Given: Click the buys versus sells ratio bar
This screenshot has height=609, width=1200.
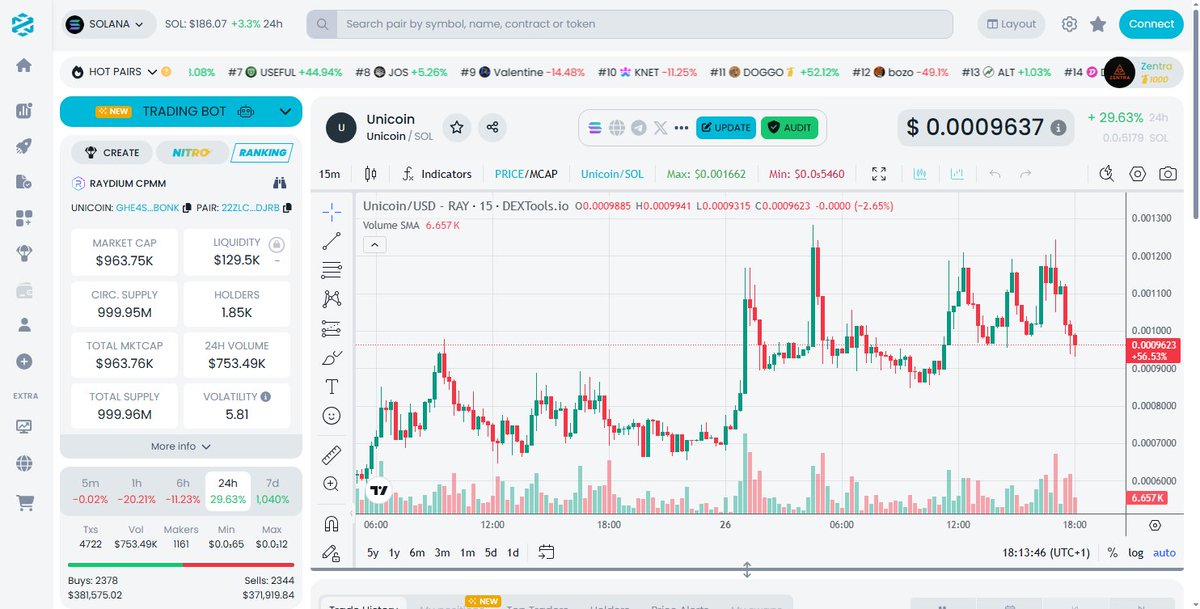Looking at the screenshot, I should click(181, 565).
